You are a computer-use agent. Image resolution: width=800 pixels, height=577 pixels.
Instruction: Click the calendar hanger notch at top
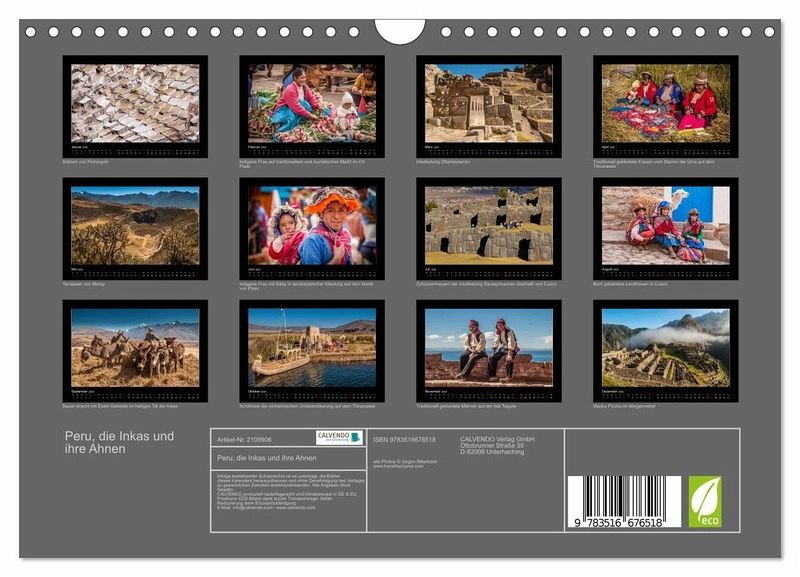(x=400, y=31)
